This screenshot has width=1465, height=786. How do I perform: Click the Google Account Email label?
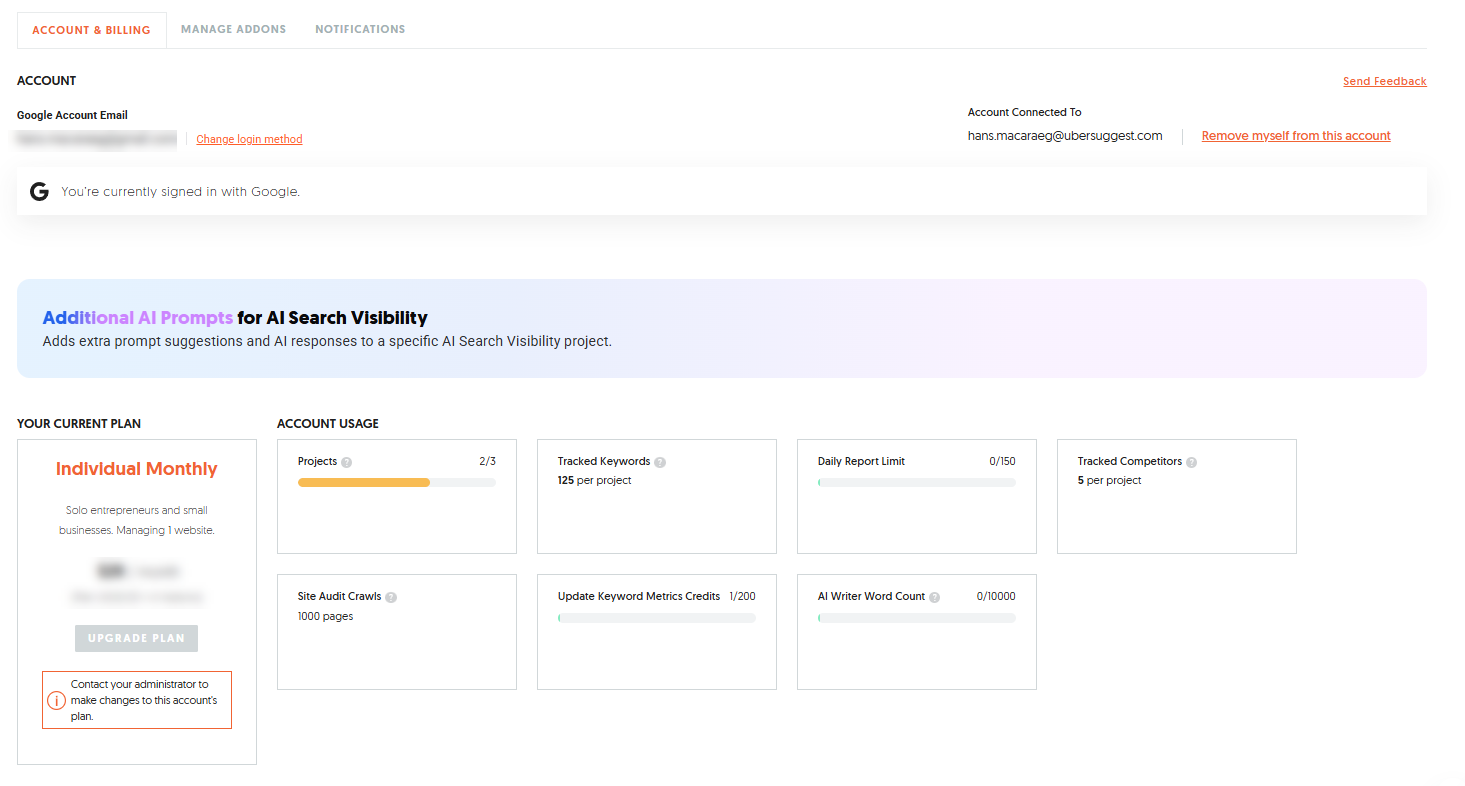point(72,115)
